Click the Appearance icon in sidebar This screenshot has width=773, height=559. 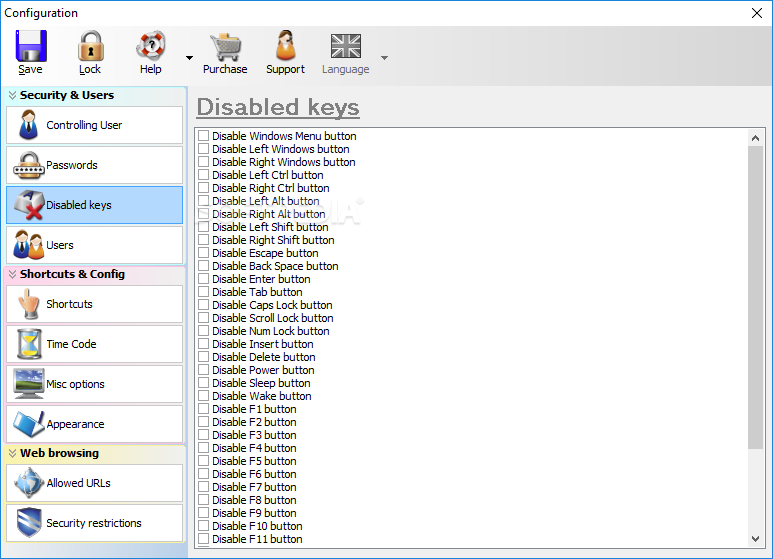tap(29, 424)
